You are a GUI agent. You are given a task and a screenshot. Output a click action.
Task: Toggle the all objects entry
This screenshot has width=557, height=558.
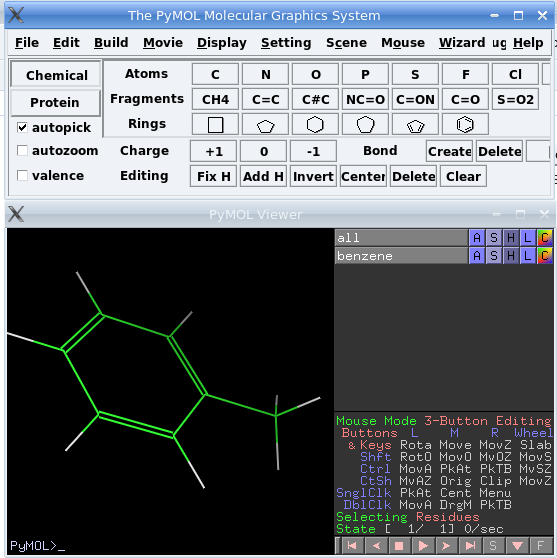pyautogui.click(x=401, y=237)
